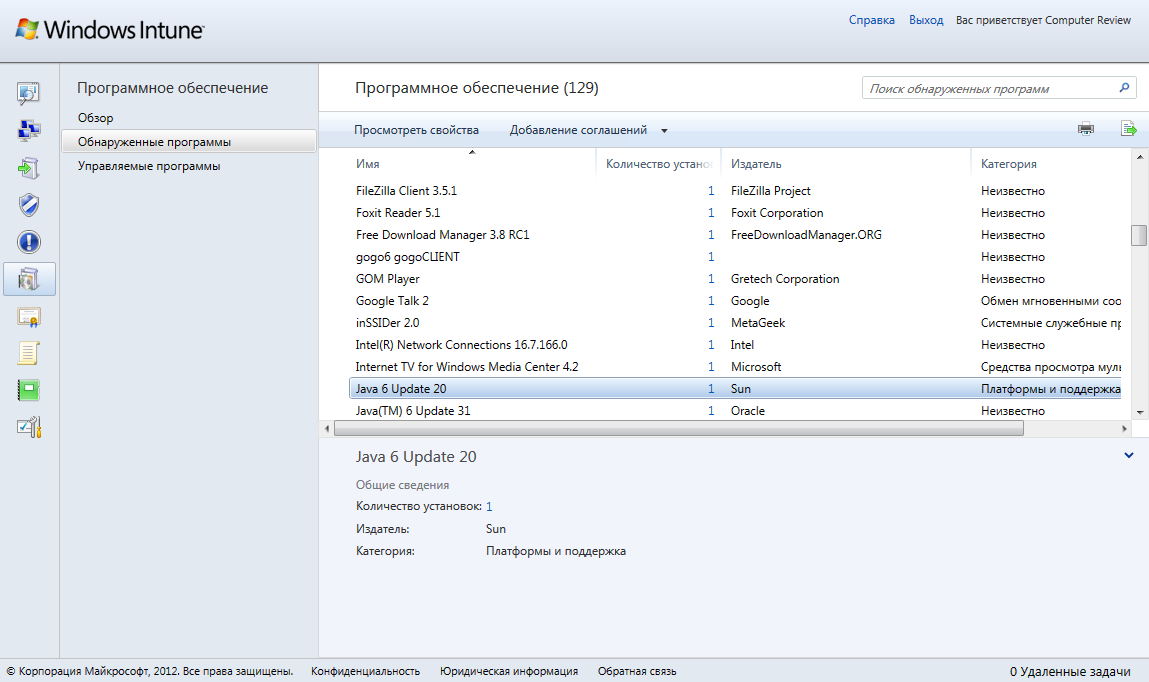Image resolution: width=1149 pixels, height=682 pixels.
Task: Click the vertical scrollbar thumb
Action: [x=1139, y=235]
